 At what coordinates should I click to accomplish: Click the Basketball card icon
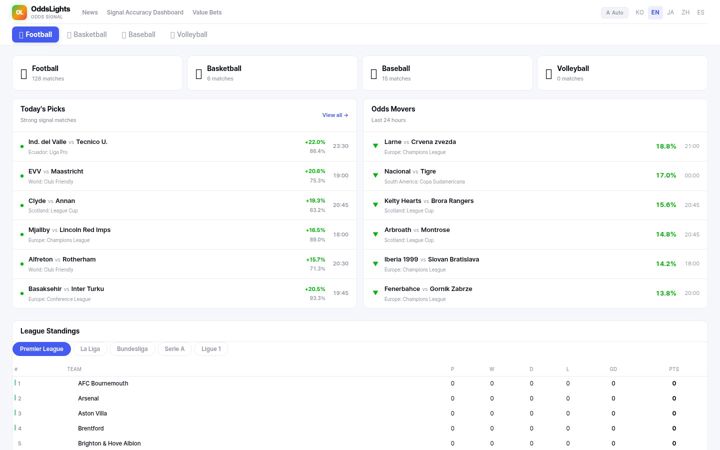click(x=199, y=73)
